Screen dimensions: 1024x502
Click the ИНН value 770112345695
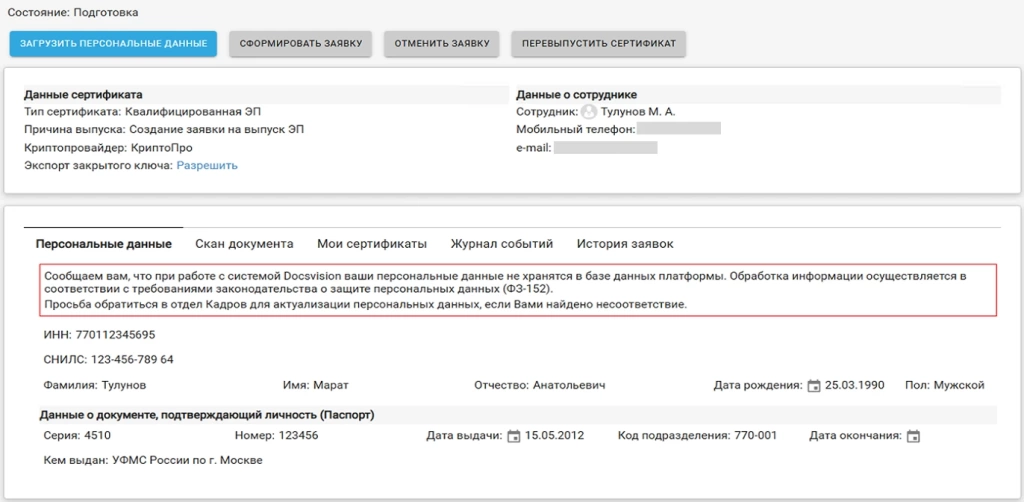pyautogui.click(x=115, y=334)
